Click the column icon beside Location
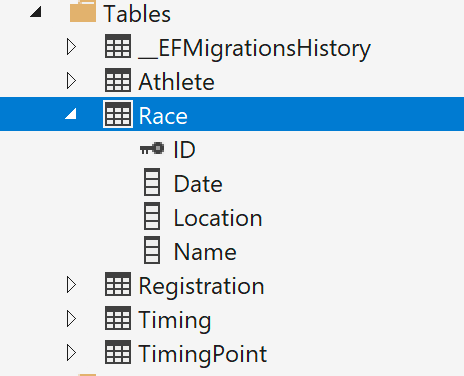The height and width of the screenshot is (376, 464). point(152,216)
